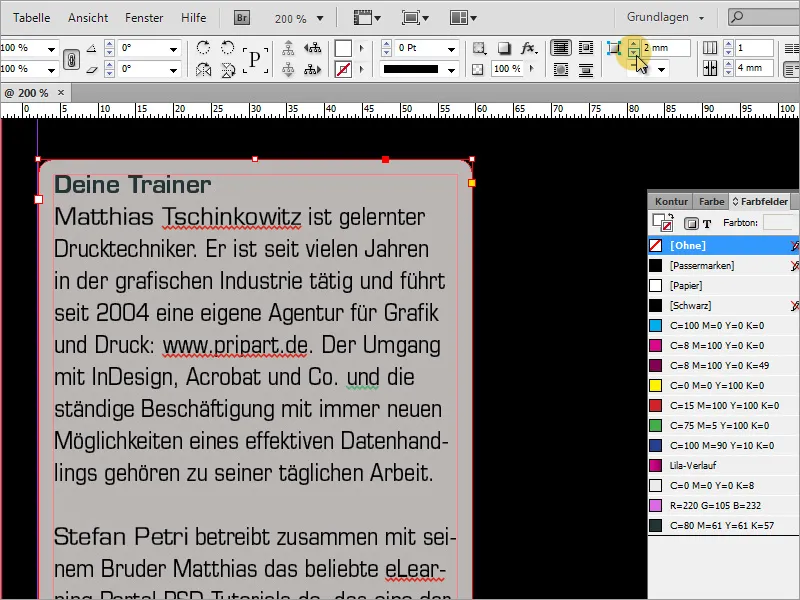Open the Ansicht menu
The height and width of the screenshot is (600, 800).
[88, 18]
